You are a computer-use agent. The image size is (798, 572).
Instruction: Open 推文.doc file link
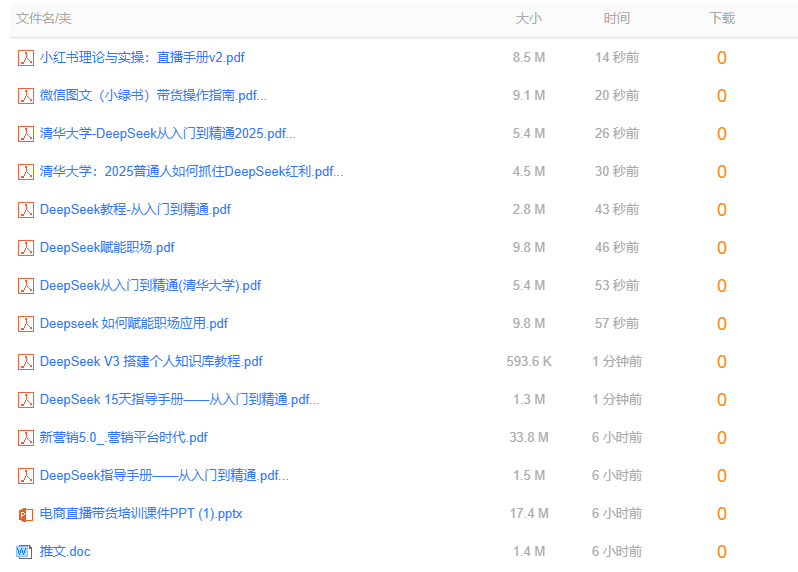click(65, 552)
